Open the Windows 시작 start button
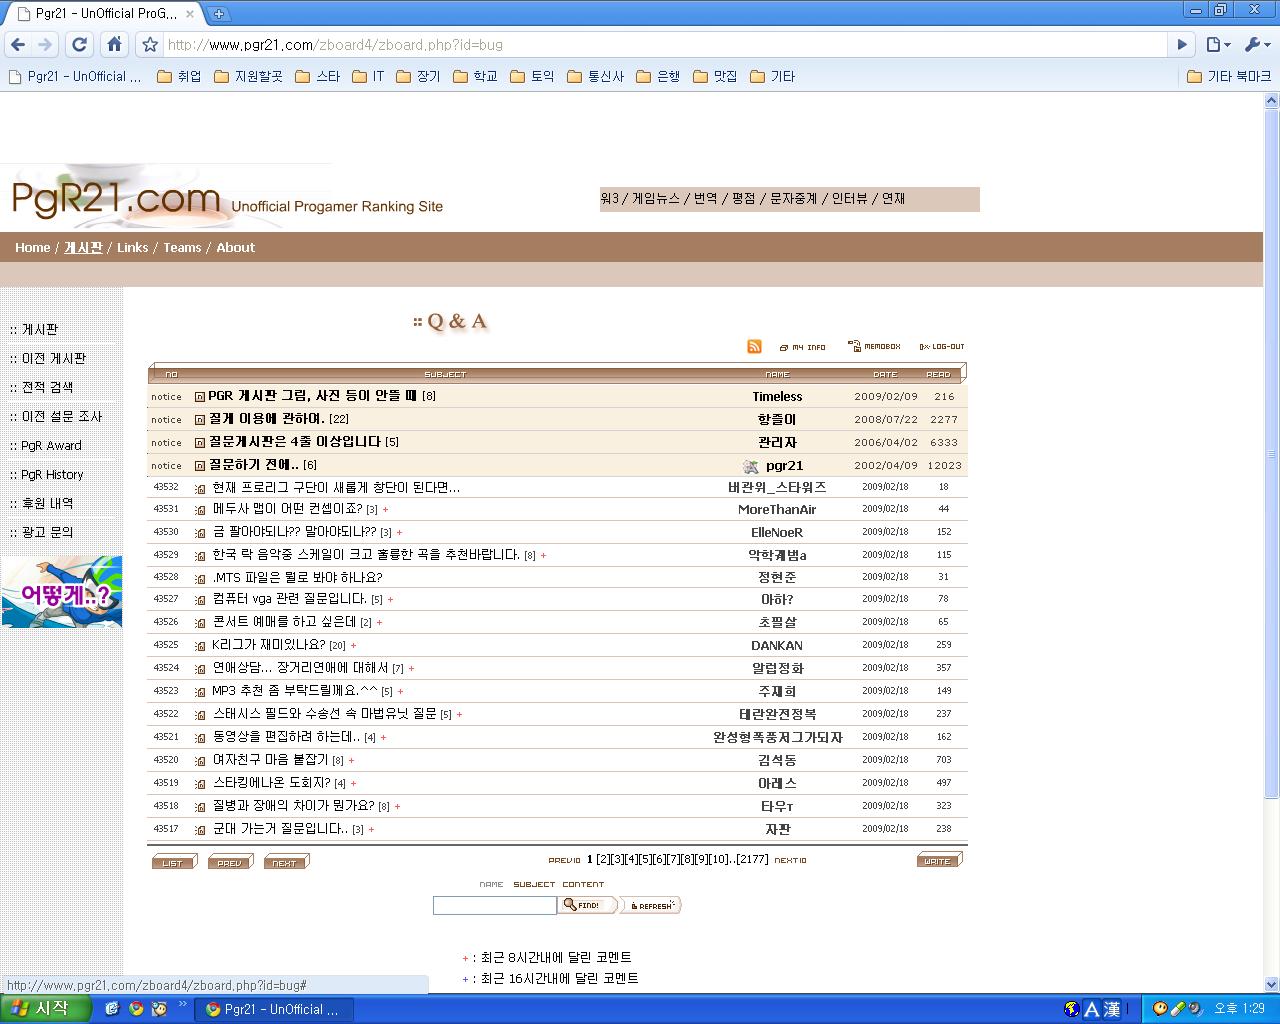Screen dimensions: 1280x1024 pyautogui.click(x=46, y=1008)
